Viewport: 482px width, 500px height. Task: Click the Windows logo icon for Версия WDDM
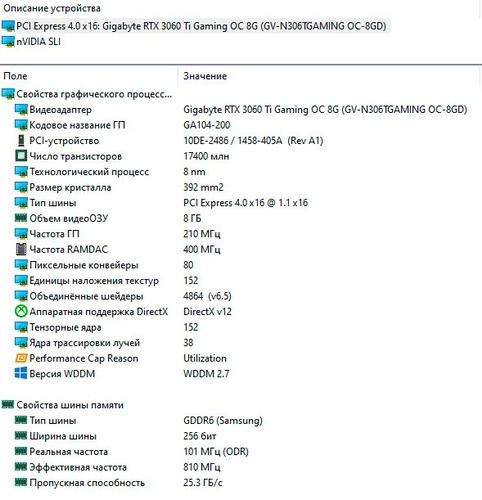(x=21, y=373)
